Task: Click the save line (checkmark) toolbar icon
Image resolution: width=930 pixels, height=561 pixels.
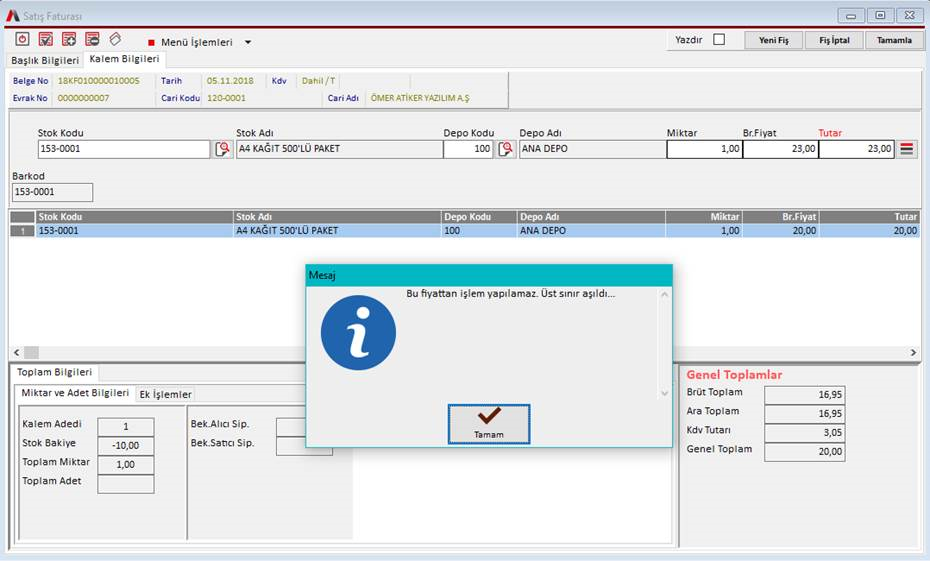Action: [46, 39]
